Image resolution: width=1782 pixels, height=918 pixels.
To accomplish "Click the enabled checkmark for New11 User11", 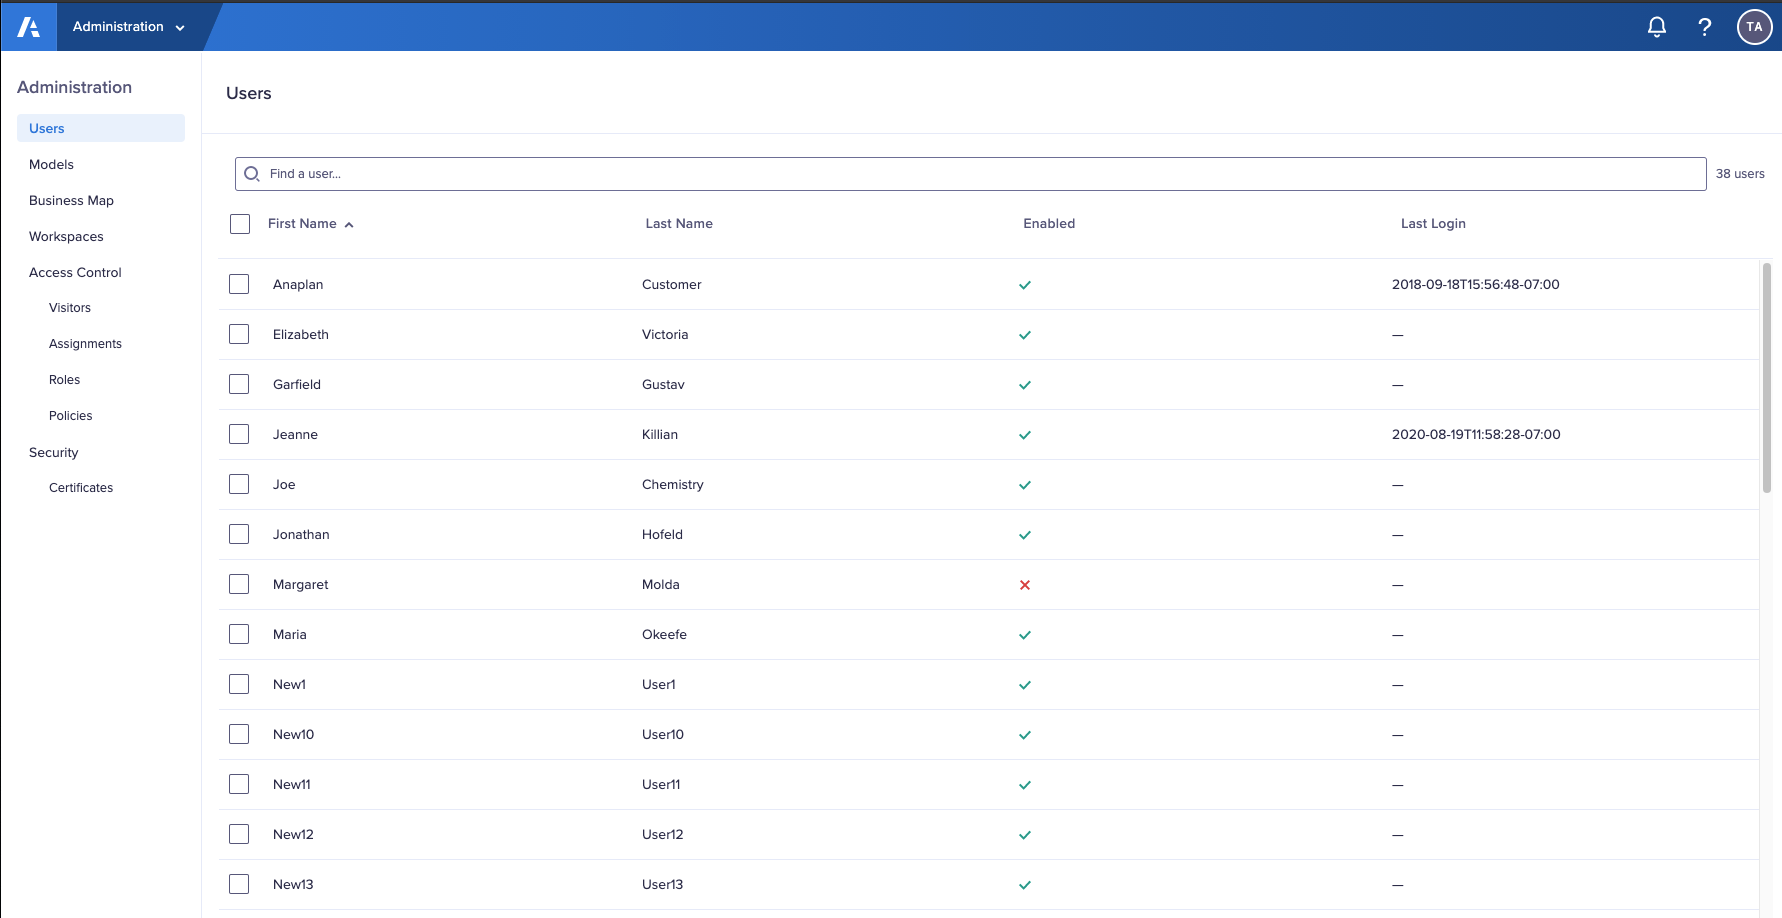I will point(1025,785).
